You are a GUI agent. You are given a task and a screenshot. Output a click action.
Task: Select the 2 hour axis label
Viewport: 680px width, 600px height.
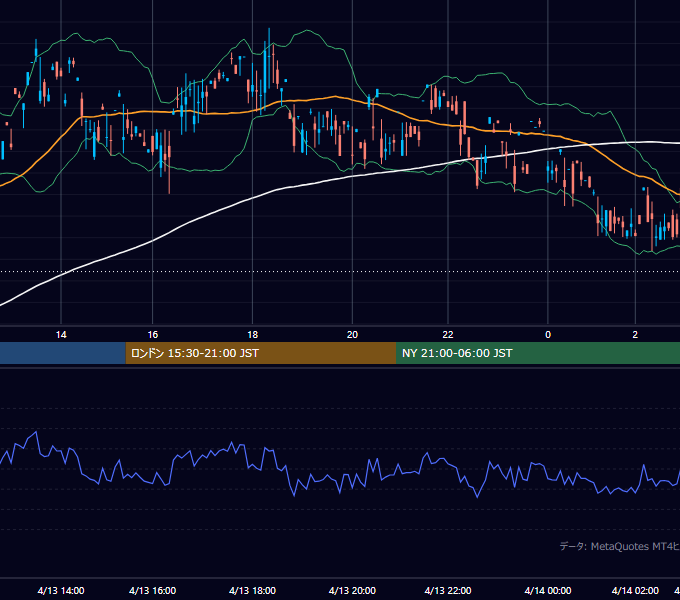(x=635, y=335)
